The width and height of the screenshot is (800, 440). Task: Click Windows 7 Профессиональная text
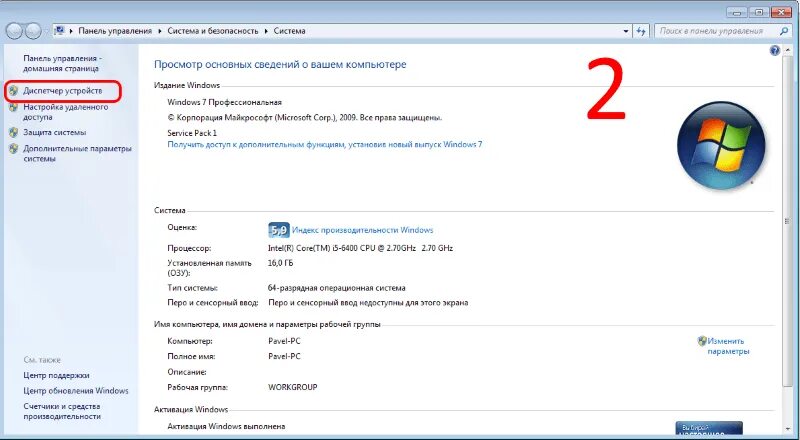(x=224, y=102)
